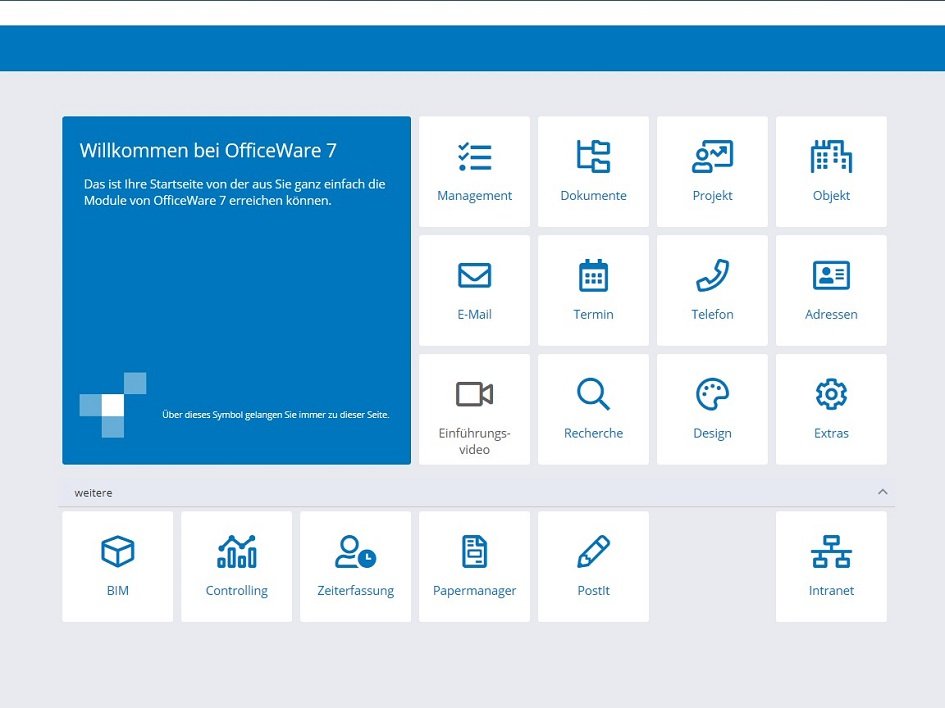Open the BIM cube icon
The height and width of the screenshot is (708, 945).
[117, 552]
